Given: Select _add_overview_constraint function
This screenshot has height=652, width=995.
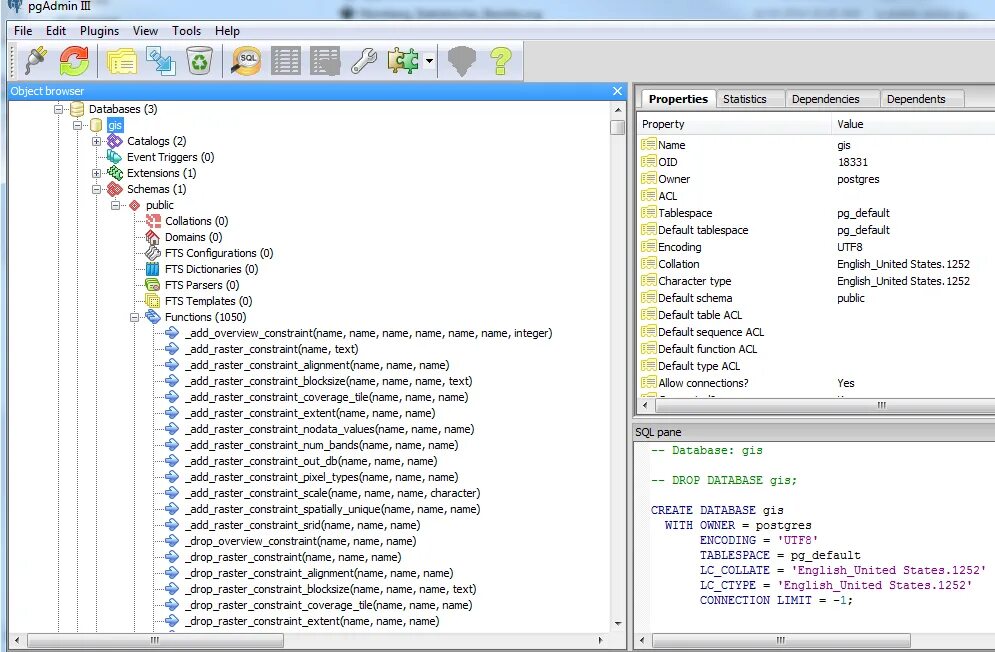Looking at the screenshot, I should [368, 333].
